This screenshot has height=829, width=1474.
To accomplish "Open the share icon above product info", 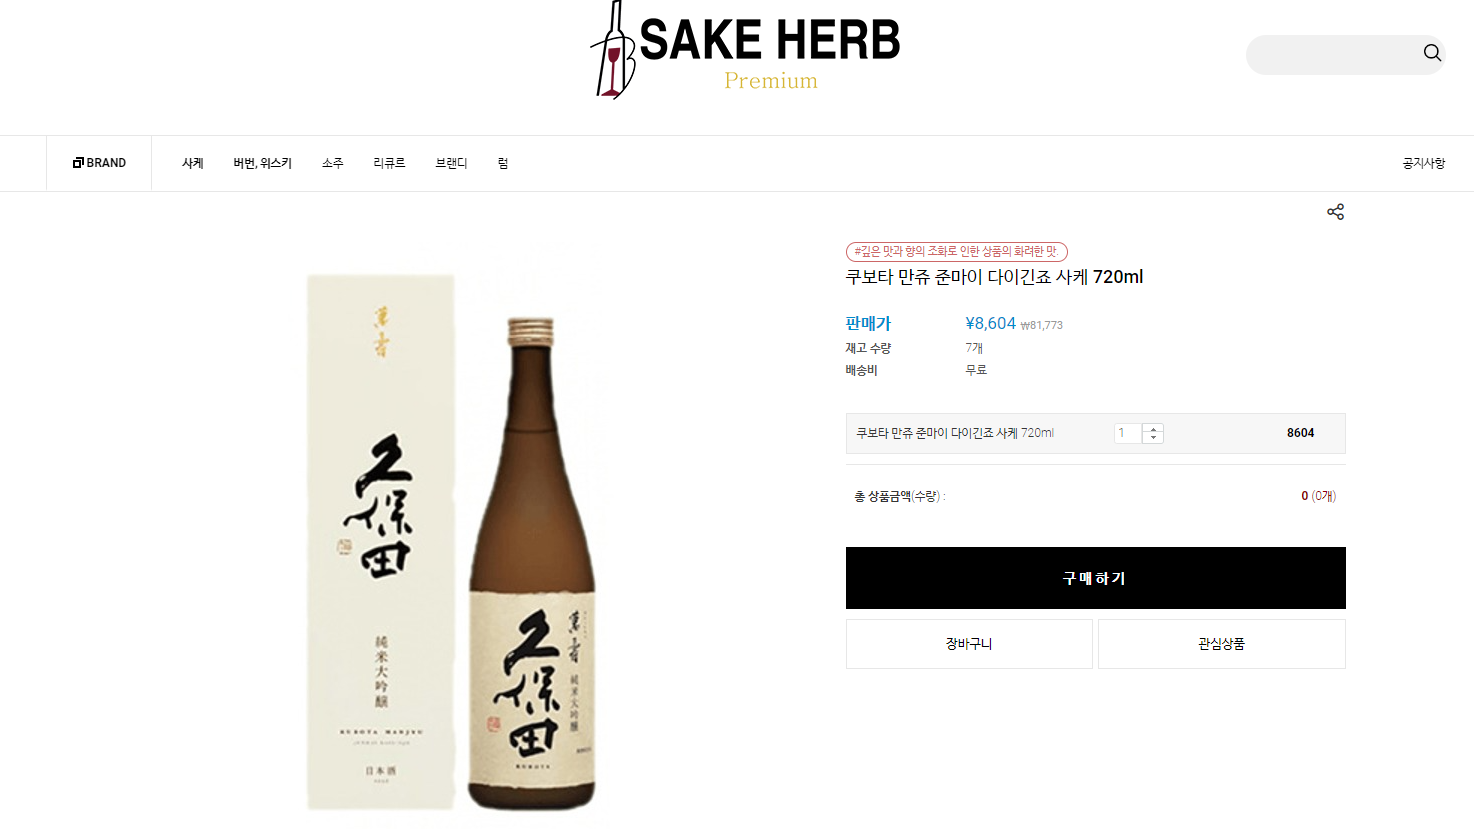I will pos(1335,212).
